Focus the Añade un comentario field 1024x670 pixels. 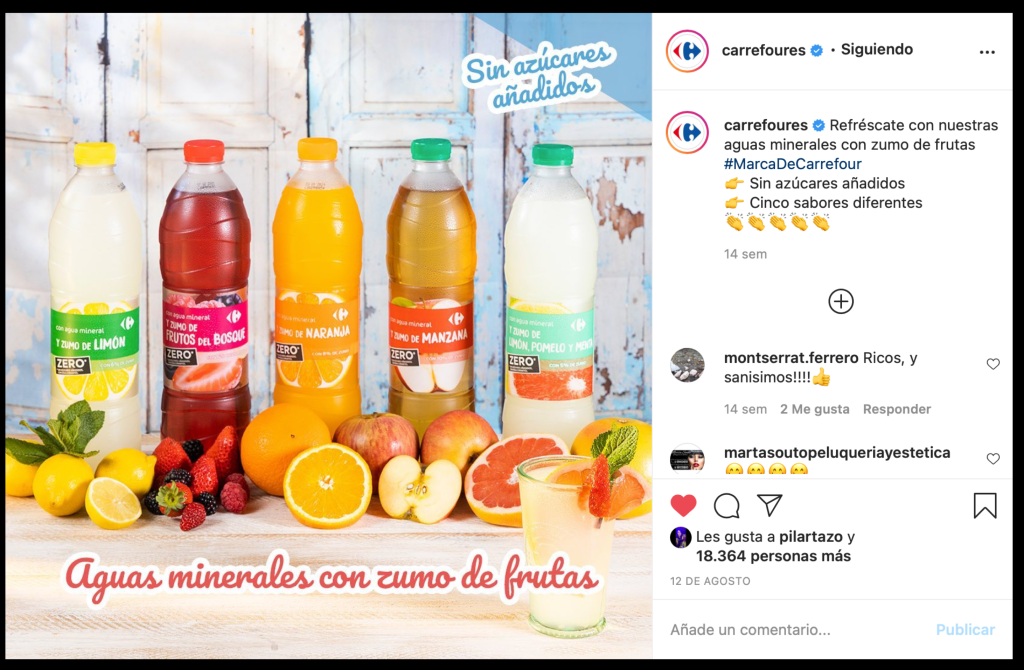click(x=797, y=630)
